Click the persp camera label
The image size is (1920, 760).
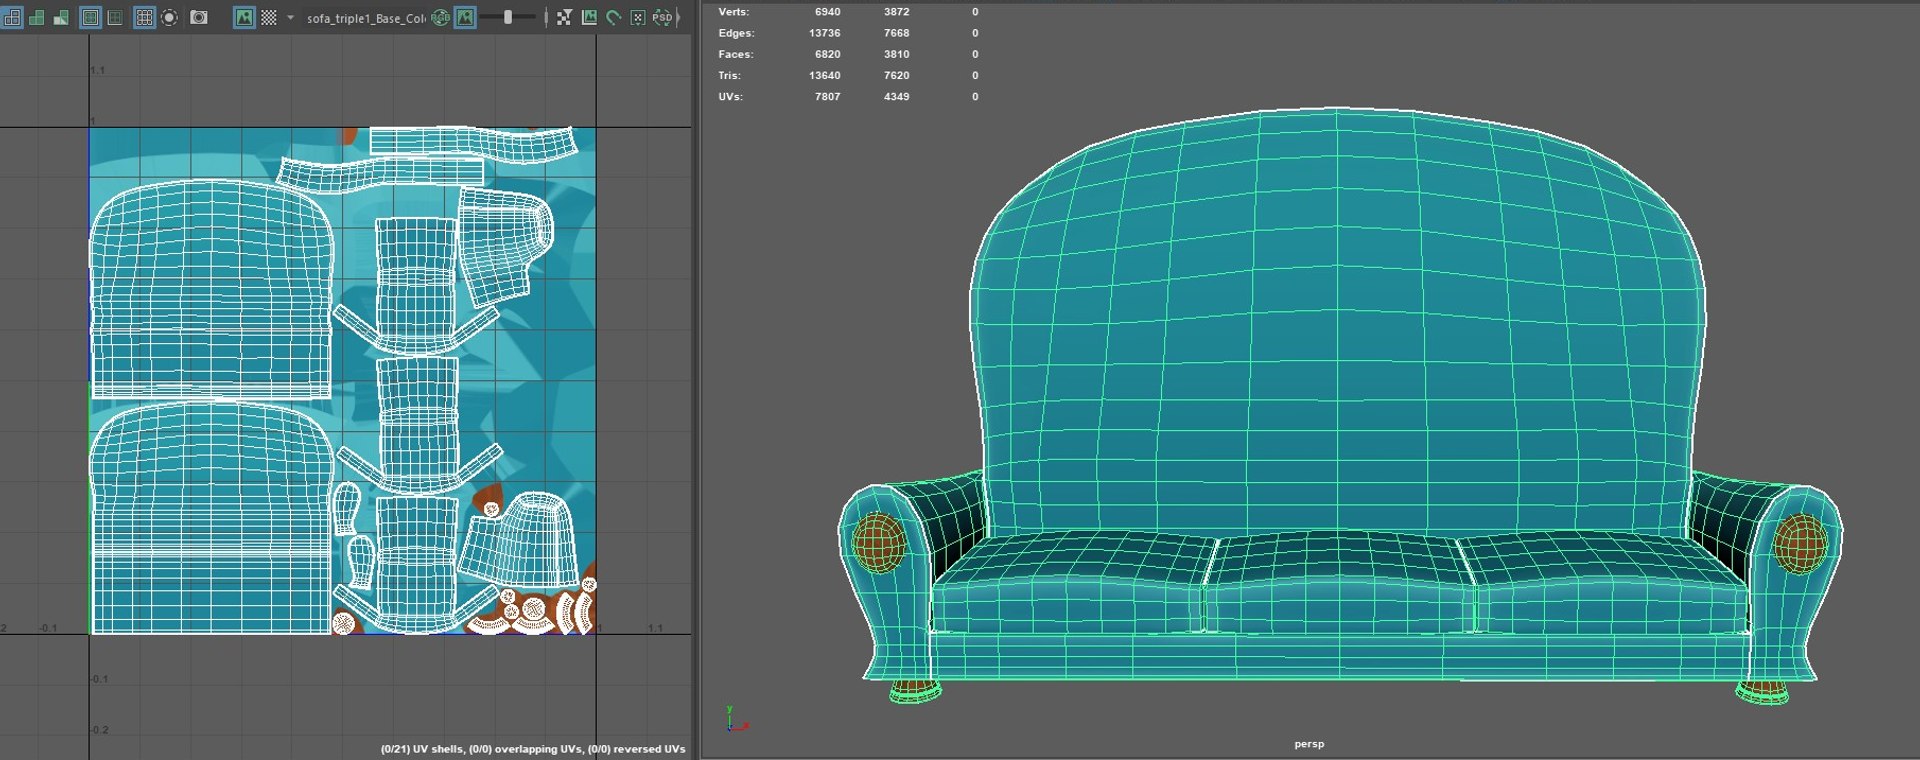[1309, 744]
